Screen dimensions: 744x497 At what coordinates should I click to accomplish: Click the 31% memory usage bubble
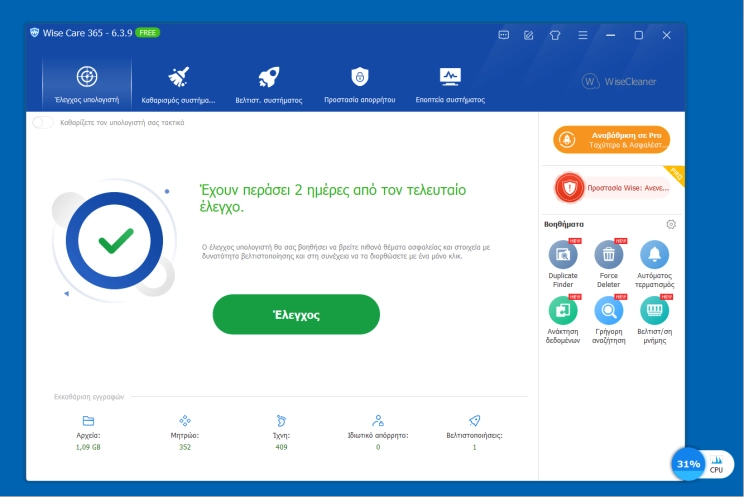(688, 464)
